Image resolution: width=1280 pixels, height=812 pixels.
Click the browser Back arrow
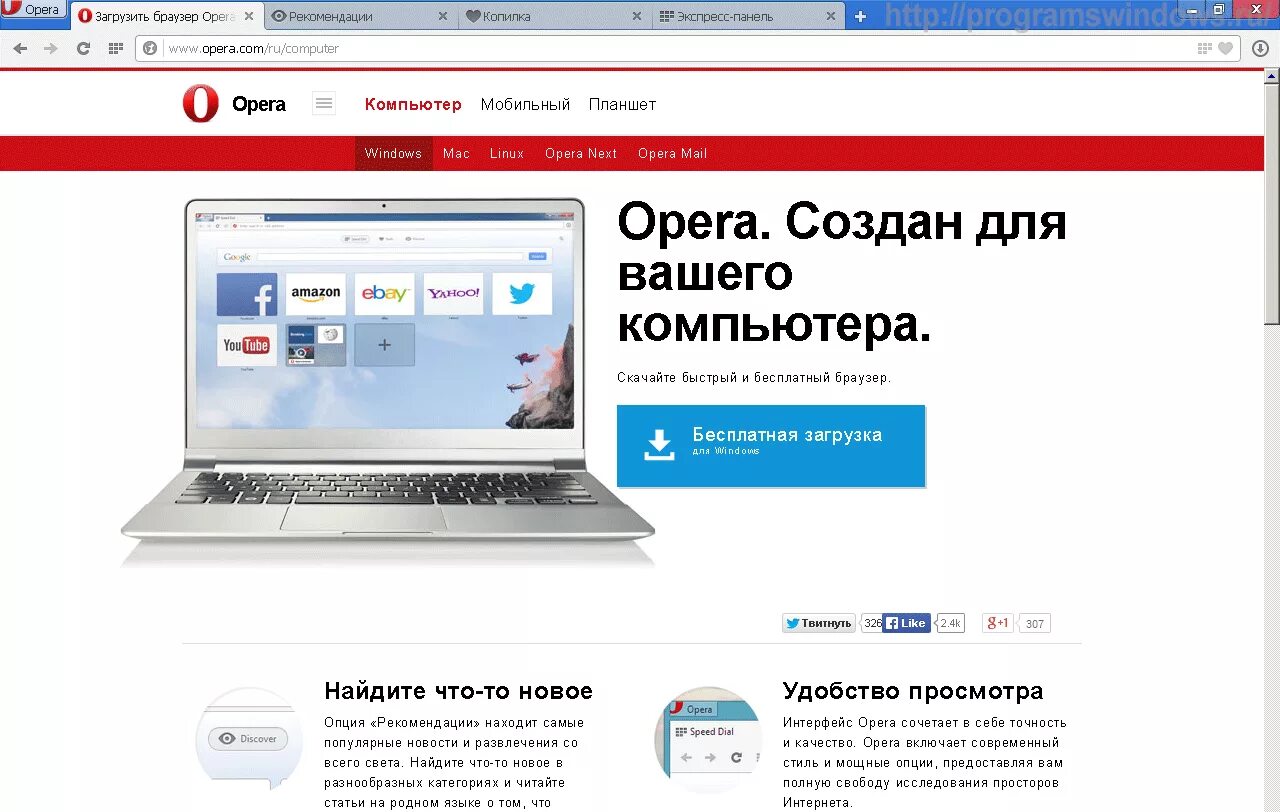point(20,48)
